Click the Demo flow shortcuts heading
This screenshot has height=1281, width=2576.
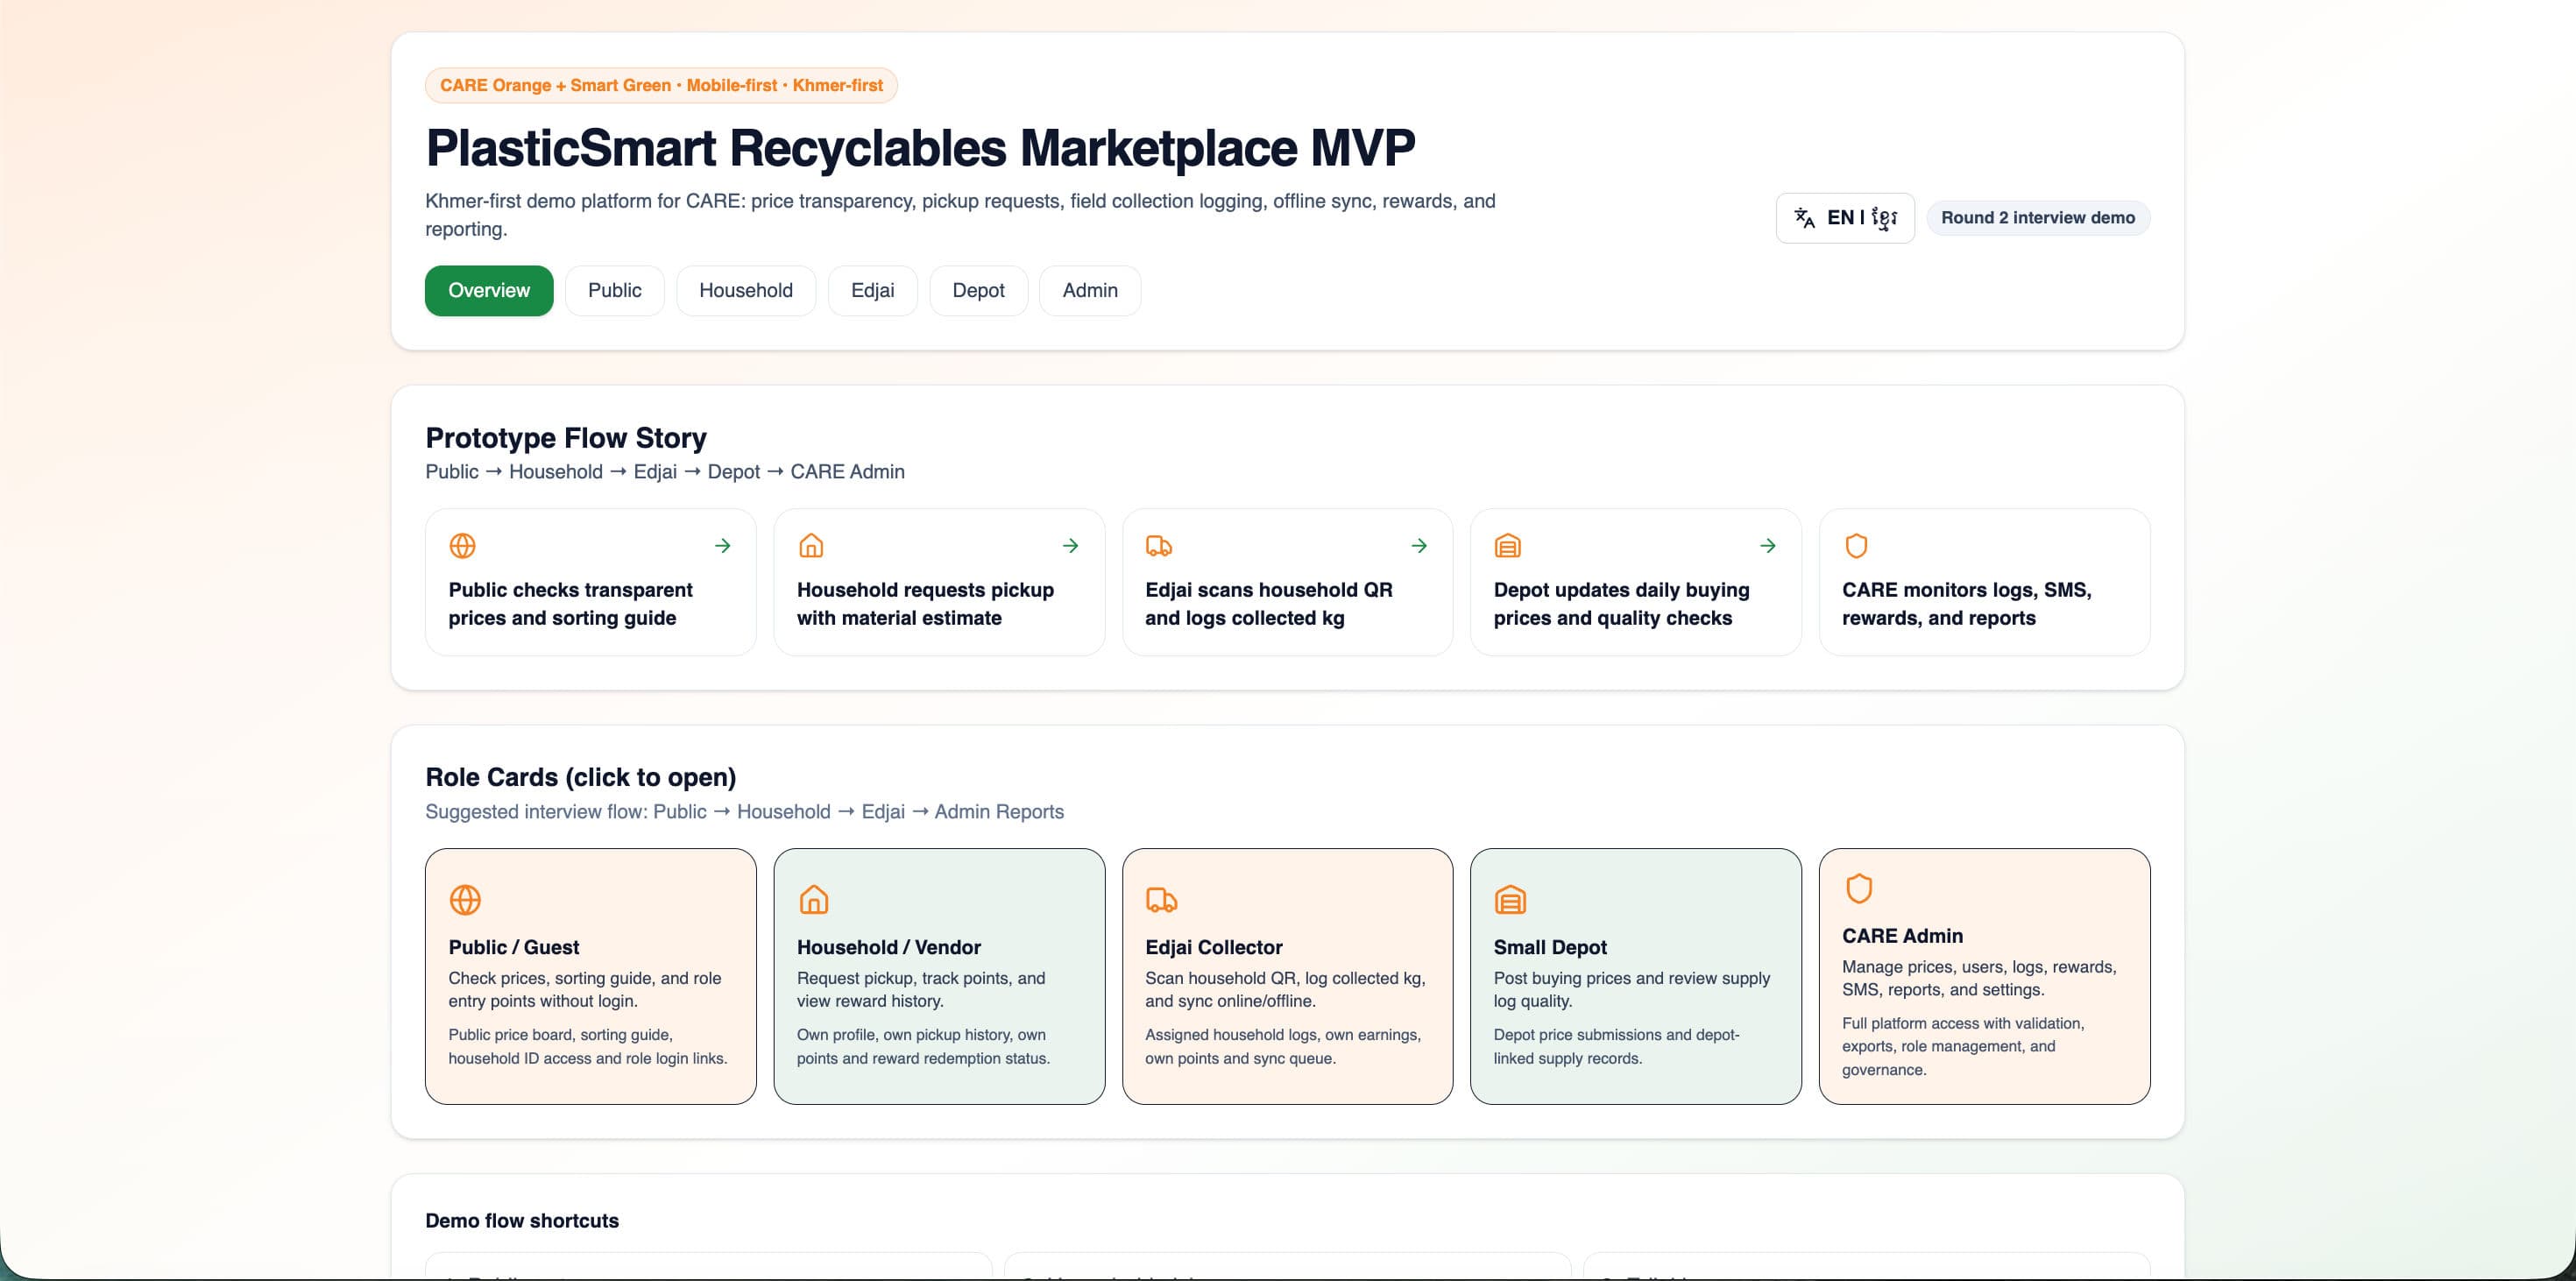pos(522,1220)
